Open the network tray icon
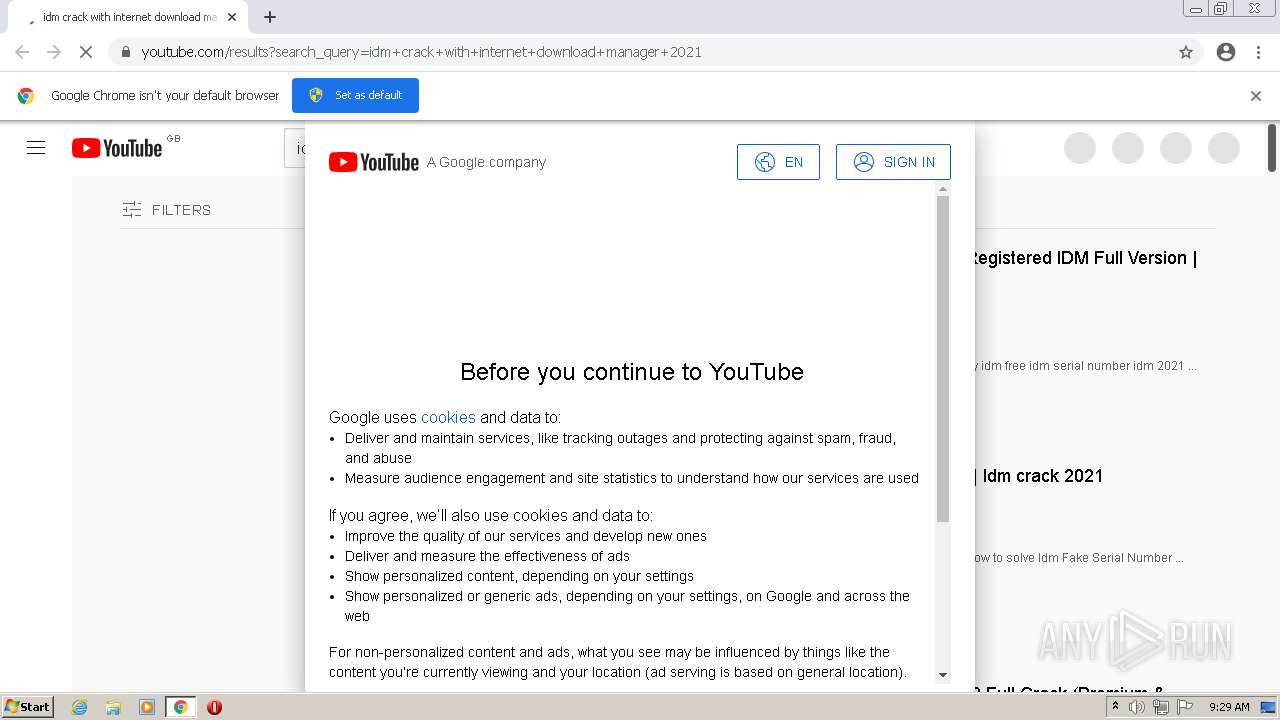 pos(1161,707)
